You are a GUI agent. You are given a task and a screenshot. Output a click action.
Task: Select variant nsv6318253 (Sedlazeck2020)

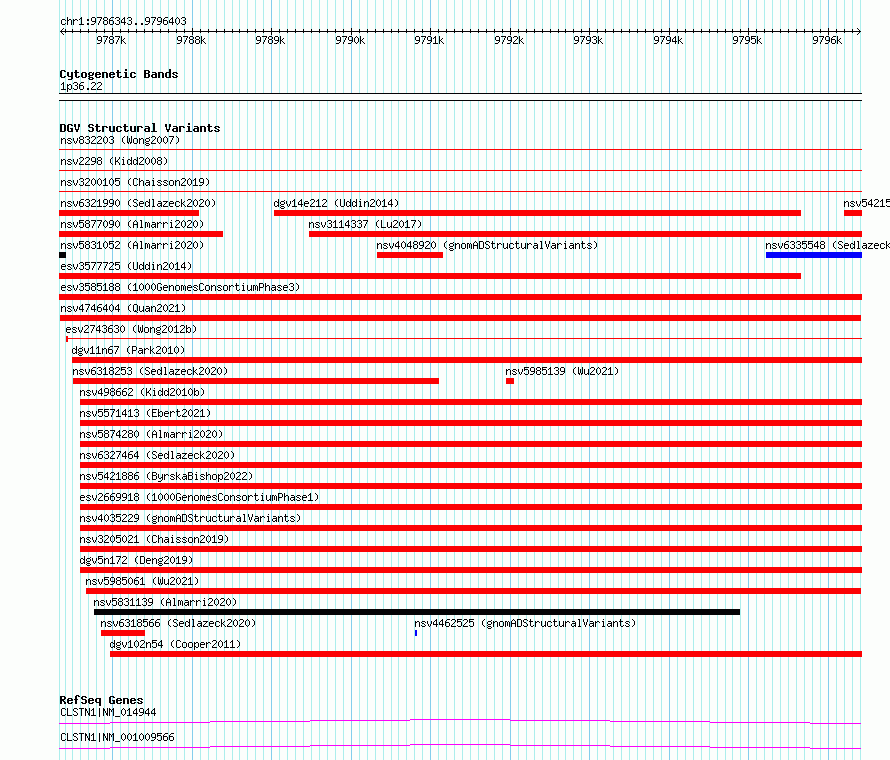tap(150, 371)
